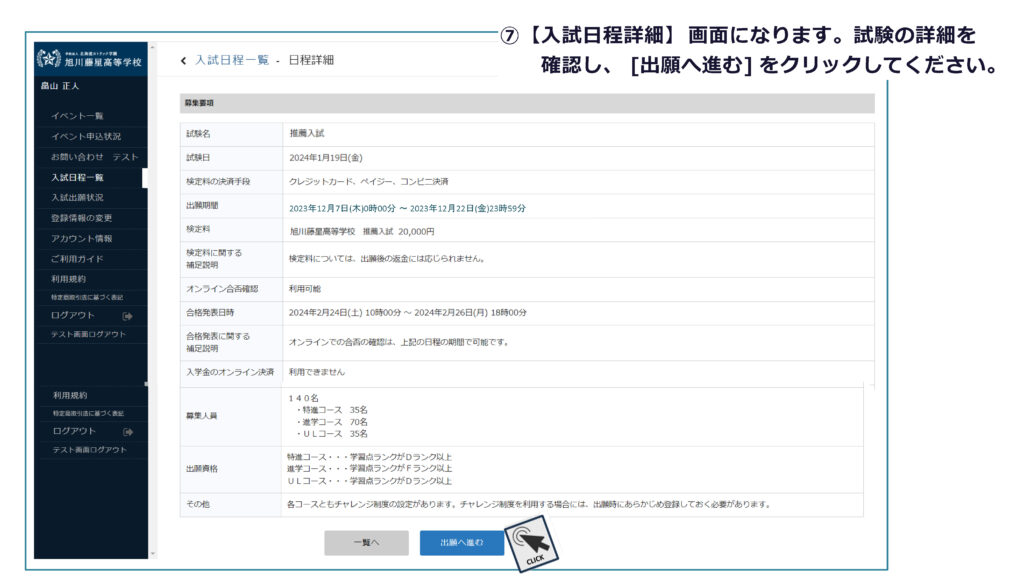This screenshot has width=1024, height=576.
Task: Choose 登録情報の変更 in the sidebar
Action: pyautogui.click(x=81, y=218)
